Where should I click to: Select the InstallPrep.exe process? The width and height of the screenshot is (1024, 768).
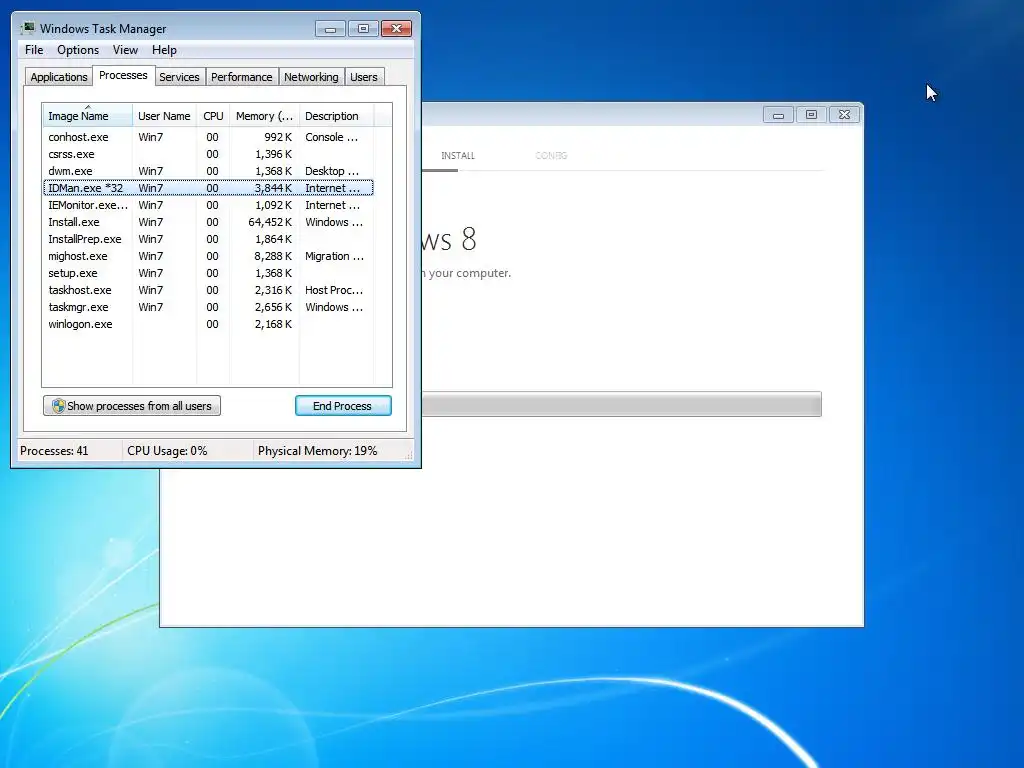tap(208, 239)
